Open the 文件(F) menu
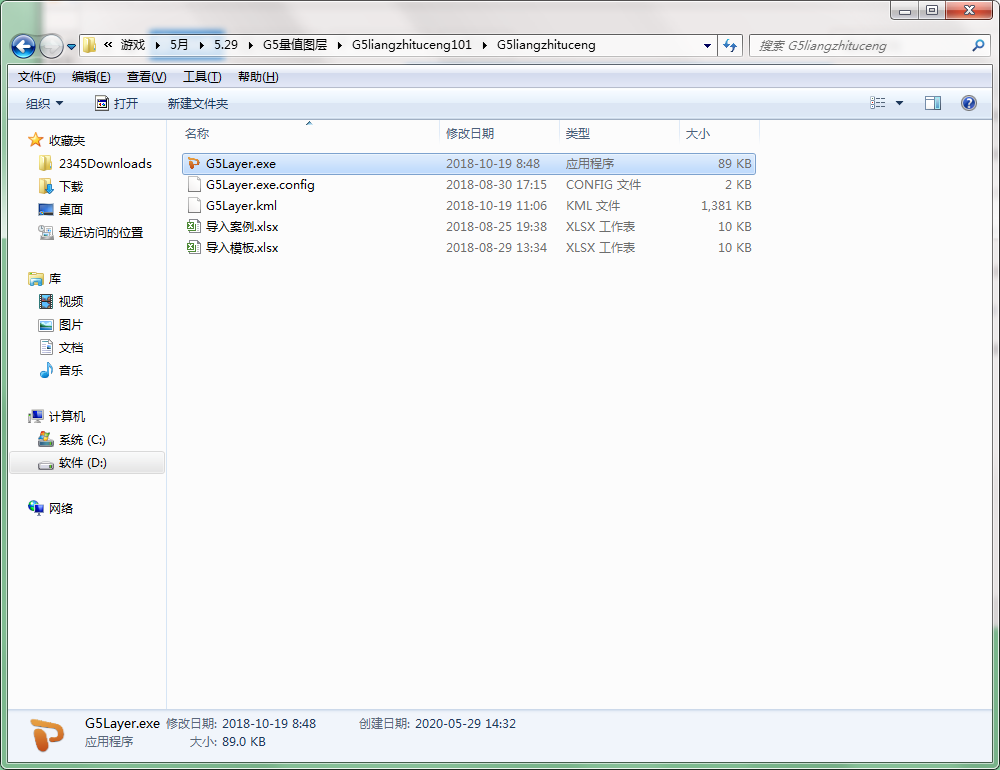This screenshot has width=1000, height=770. [36, 77]
